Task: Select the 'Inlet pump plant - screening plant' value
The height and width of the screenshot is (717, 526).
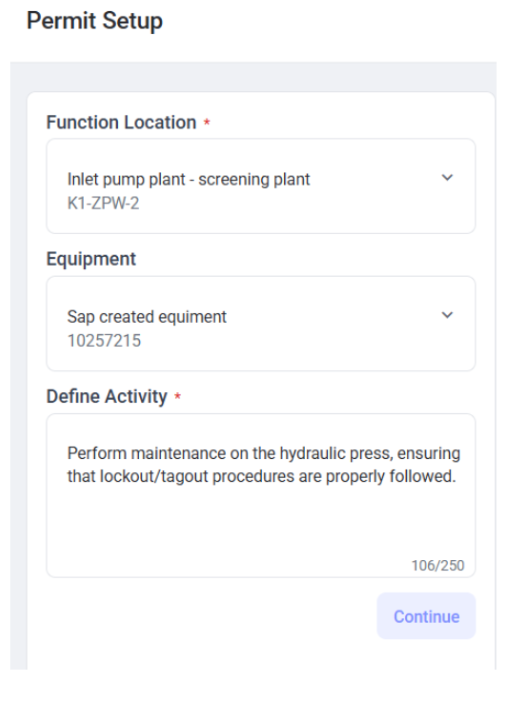Action: tap(188, 179)
